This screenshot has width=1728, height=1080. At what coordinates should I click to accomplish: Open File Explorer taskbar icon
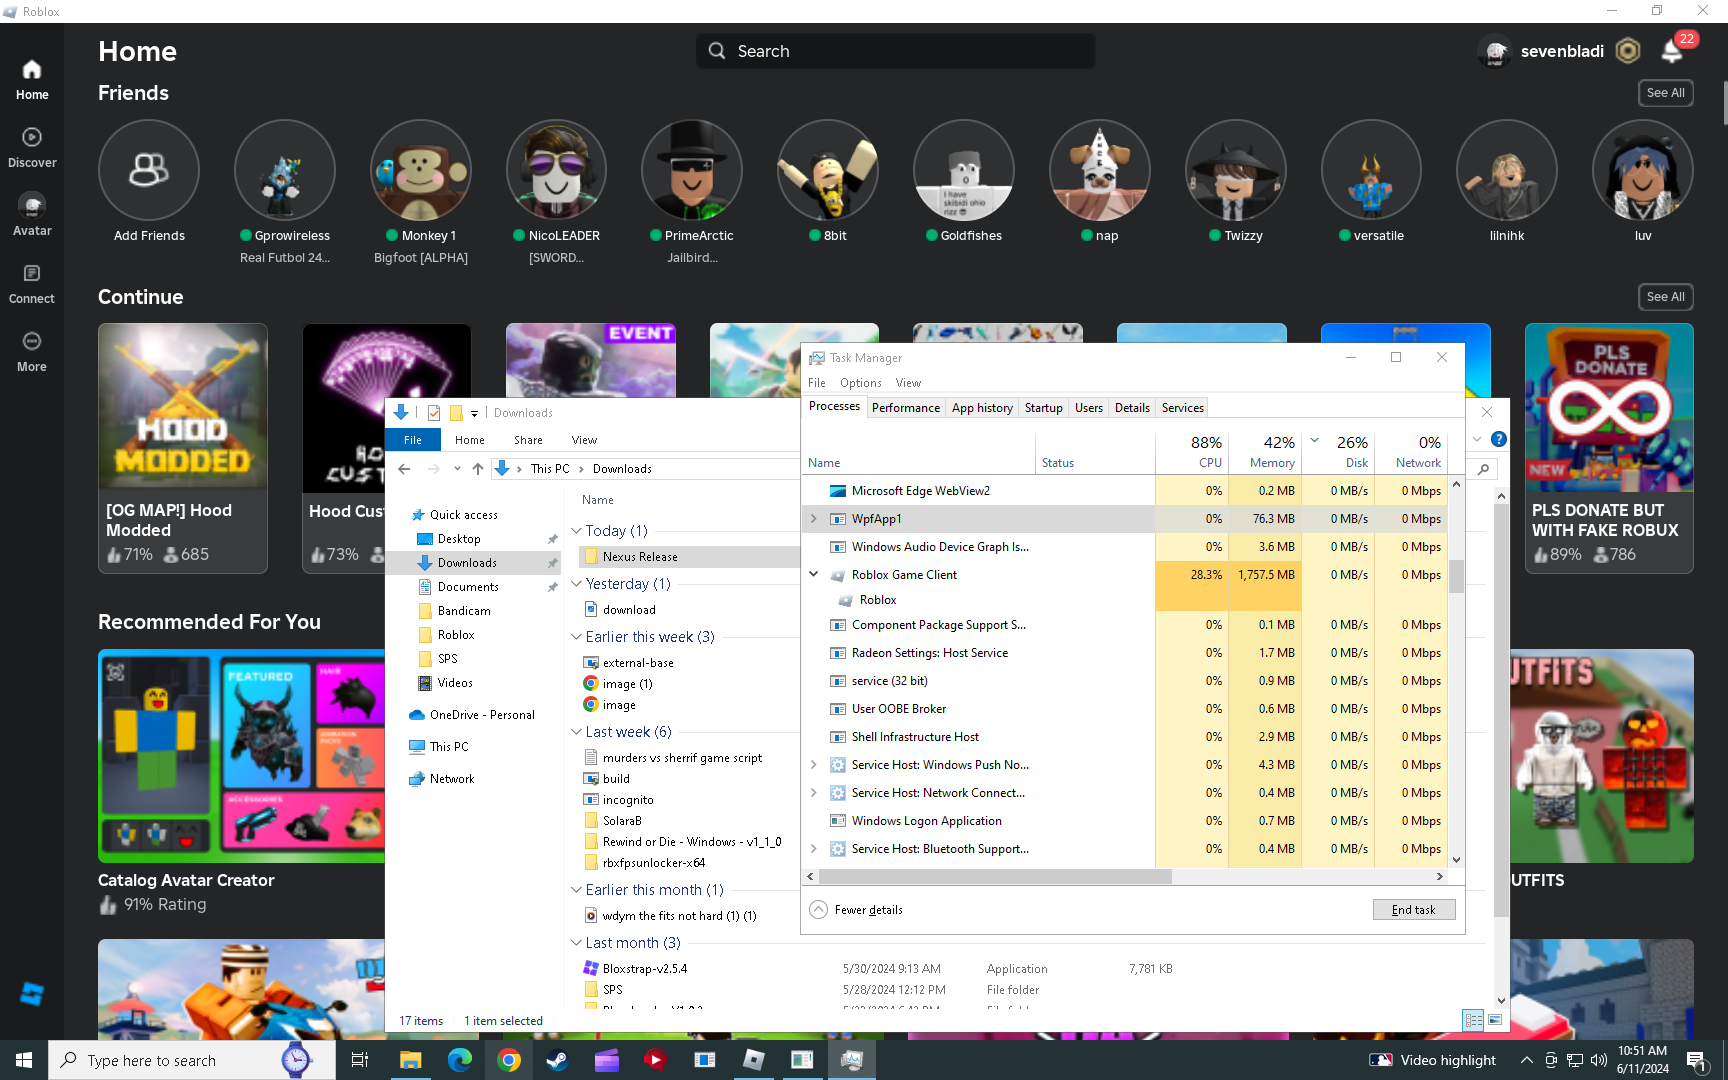pyautogui.click(x=411, y=1060)
